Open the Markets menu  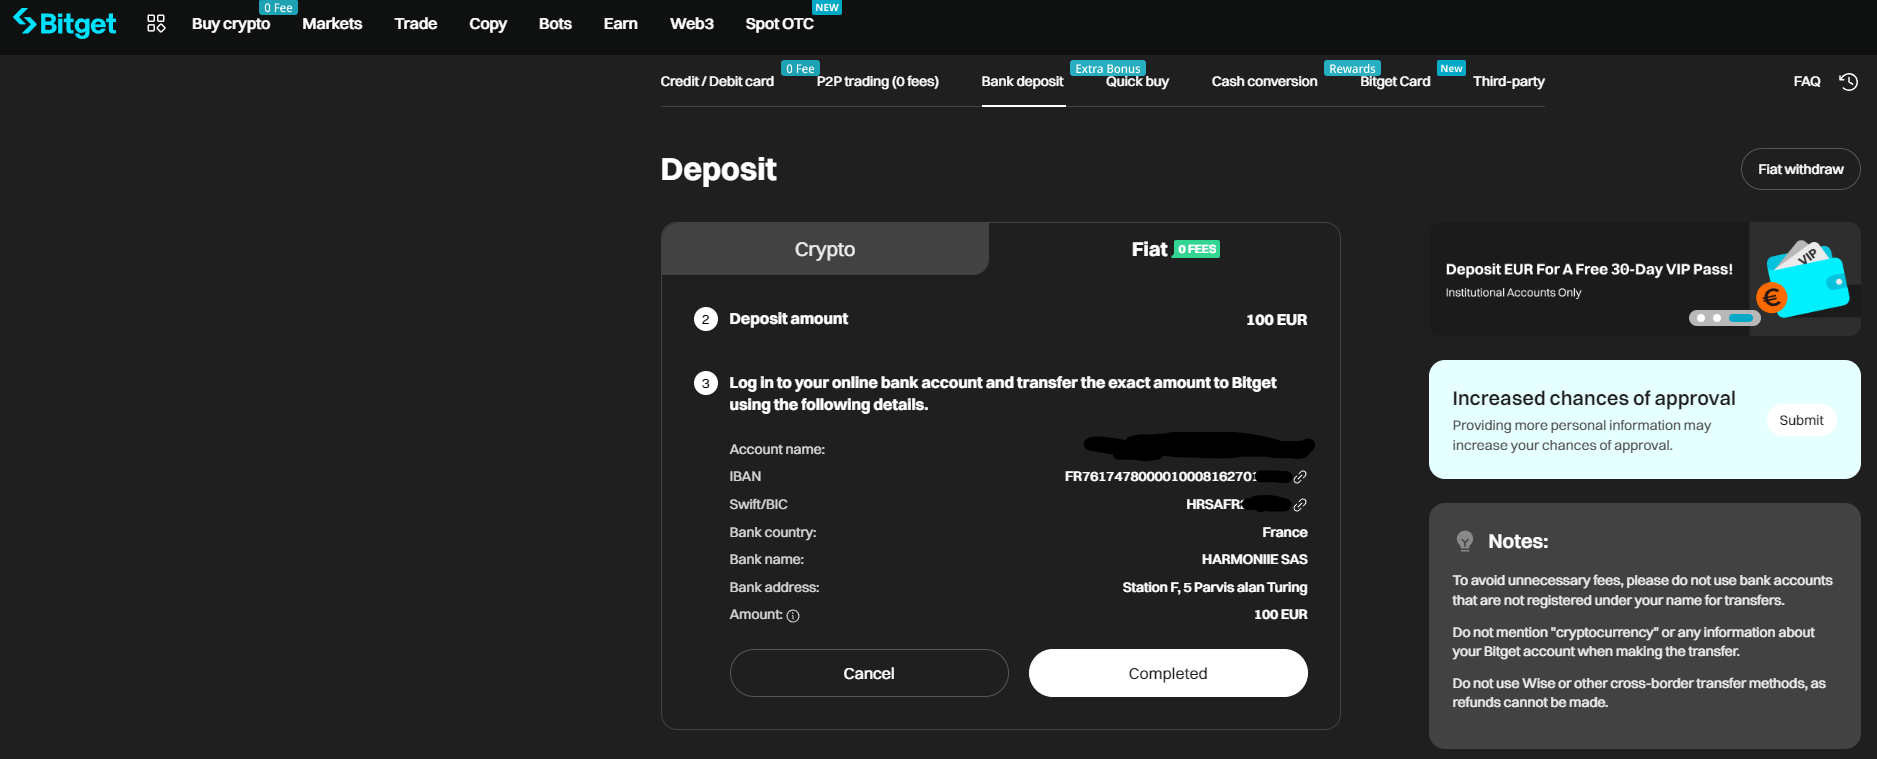pos(332,23)
